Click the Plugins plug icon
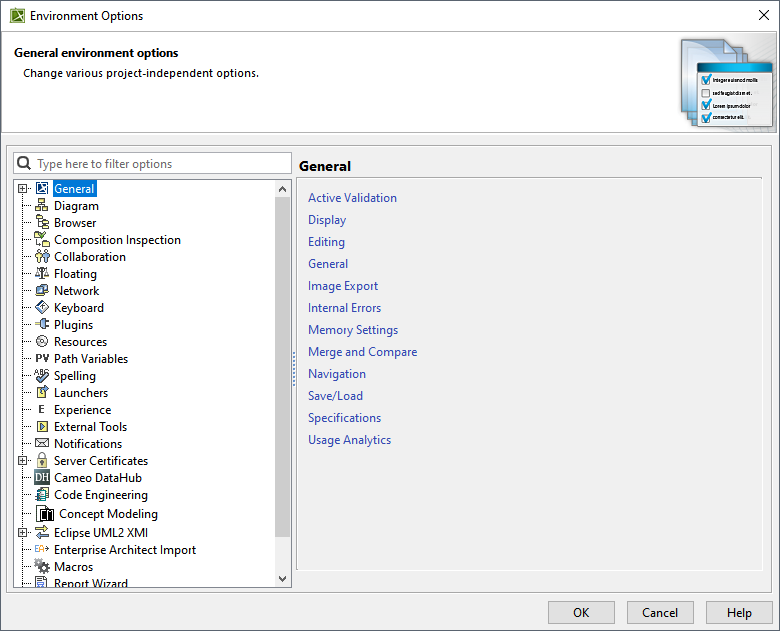This screenshot has width=780, height=631. tap(42, 325)
